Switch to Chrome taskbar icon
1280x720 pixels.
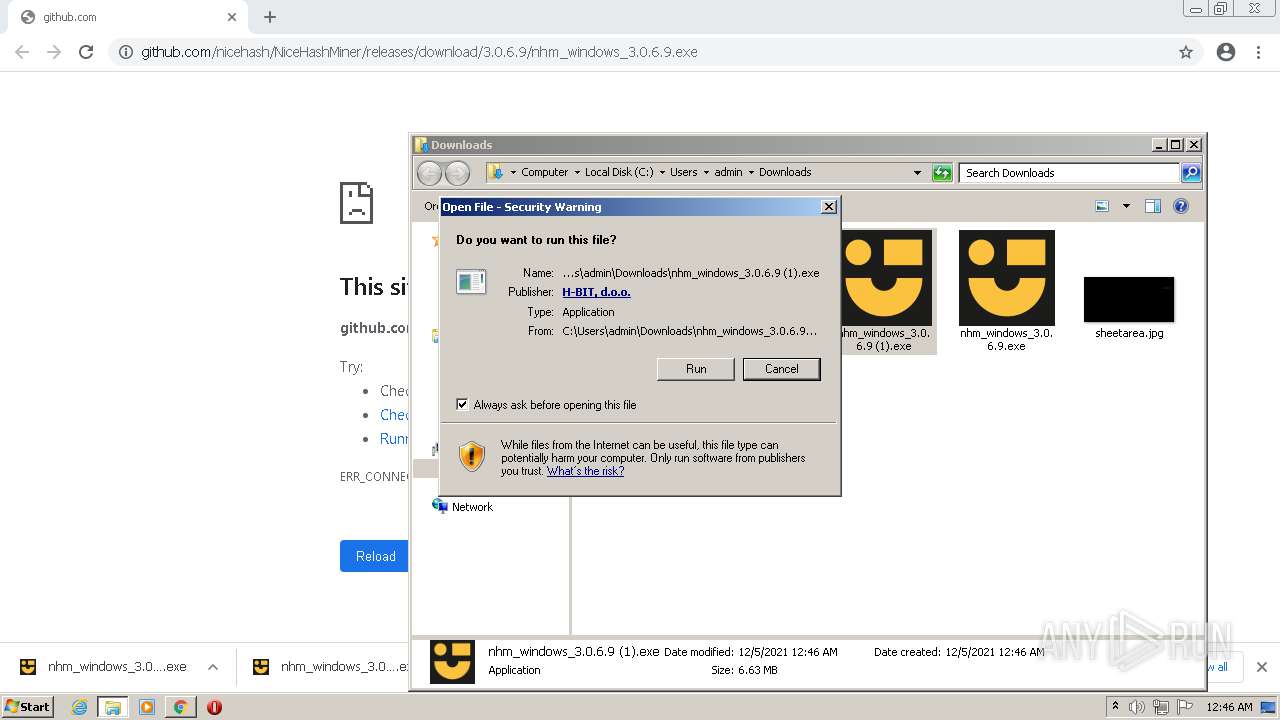[x=180, y=707]
